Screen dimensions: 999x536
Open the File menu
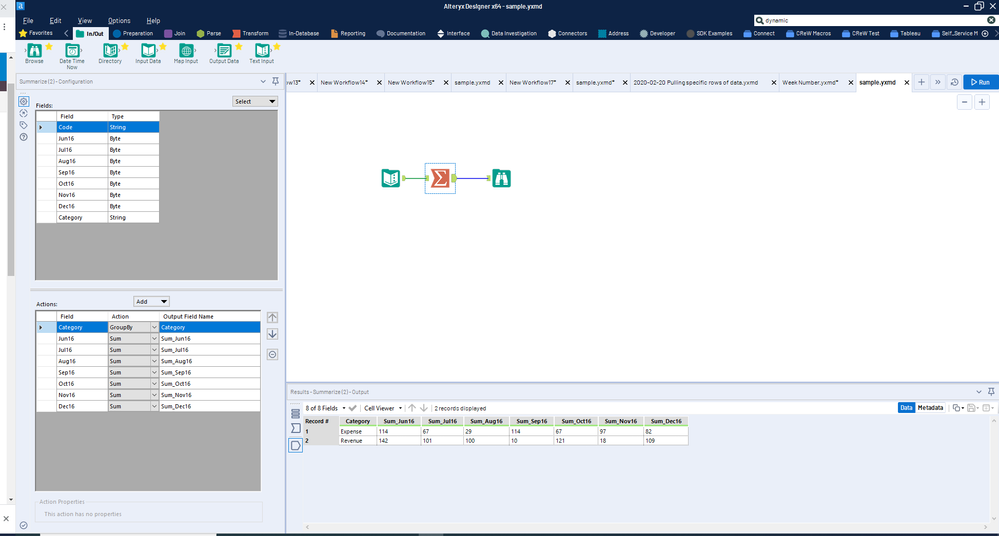pyautogui.click(x=28, y=20)
